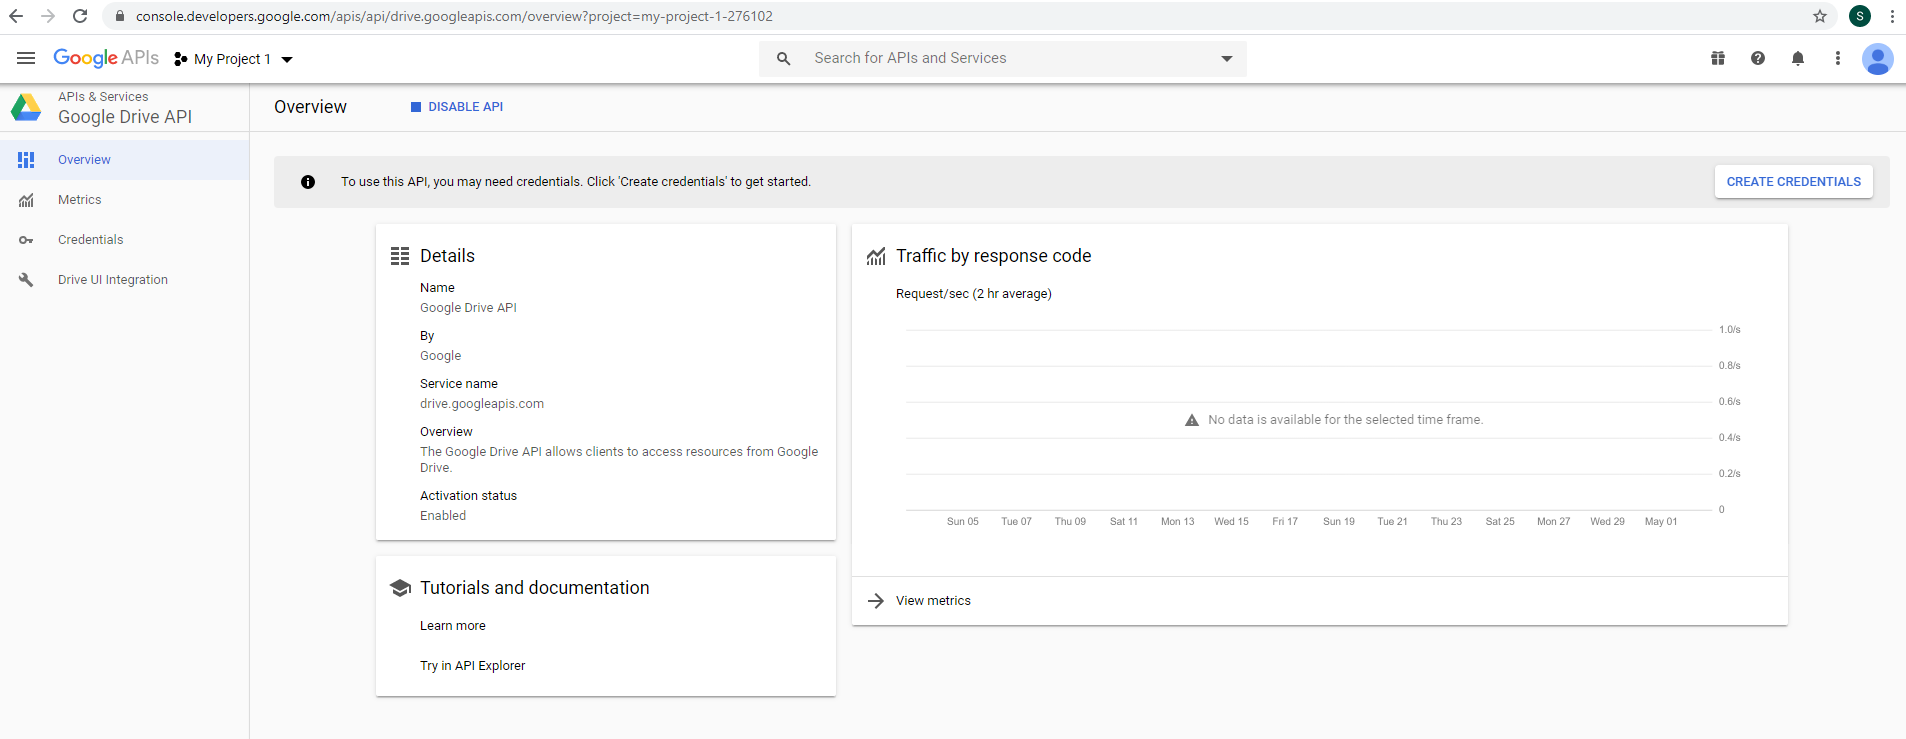Click the Tutorials and documentation heading
The height and width of the screenshot is (739, 1906).
tap(535, 588)
